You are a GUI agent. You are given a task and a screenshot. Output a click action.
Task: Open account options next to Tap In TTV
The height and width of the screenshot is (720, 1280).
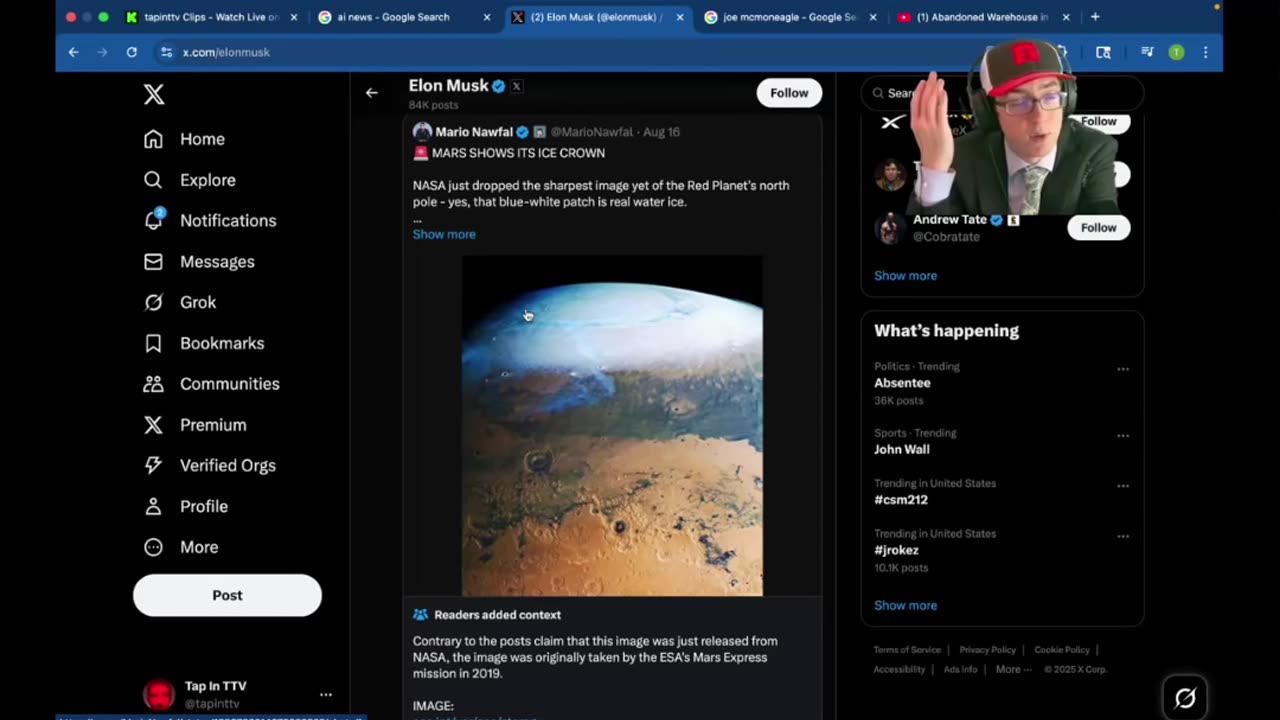tap(325, 694)
